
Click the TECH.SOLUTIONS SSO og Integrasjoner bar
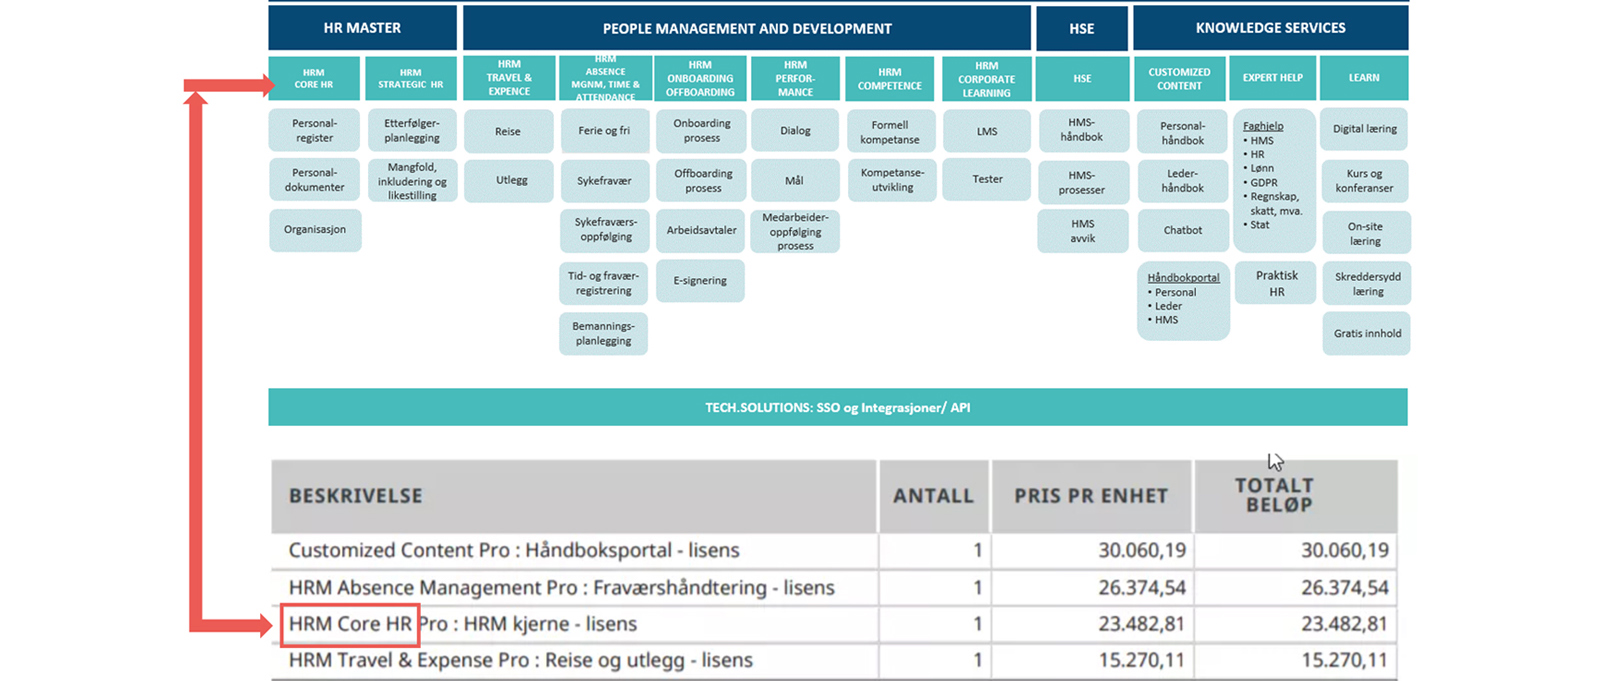pyautogui.click(x=838, y=407)
